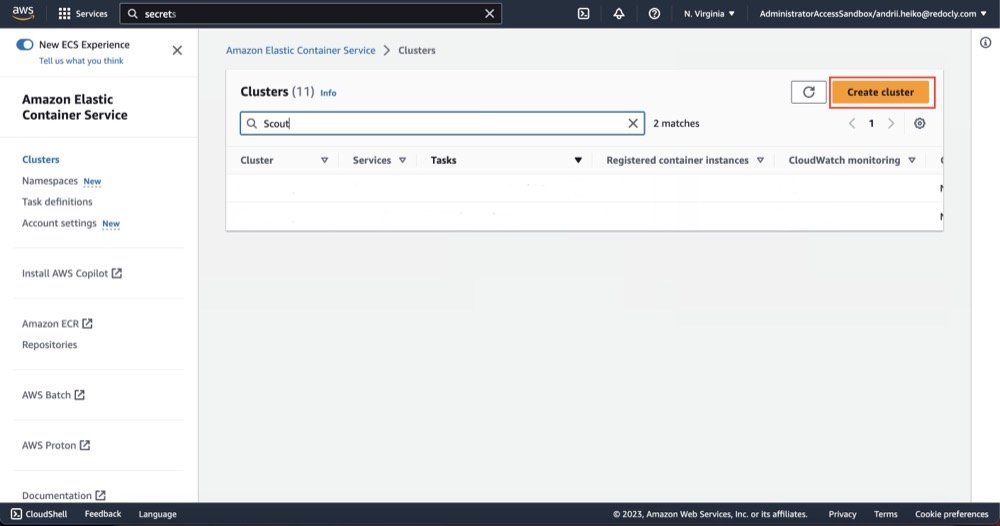The image size is (1000, 526).
Task: Open Documentation external link
Action: pyautogui.click(x=64, y=495)
